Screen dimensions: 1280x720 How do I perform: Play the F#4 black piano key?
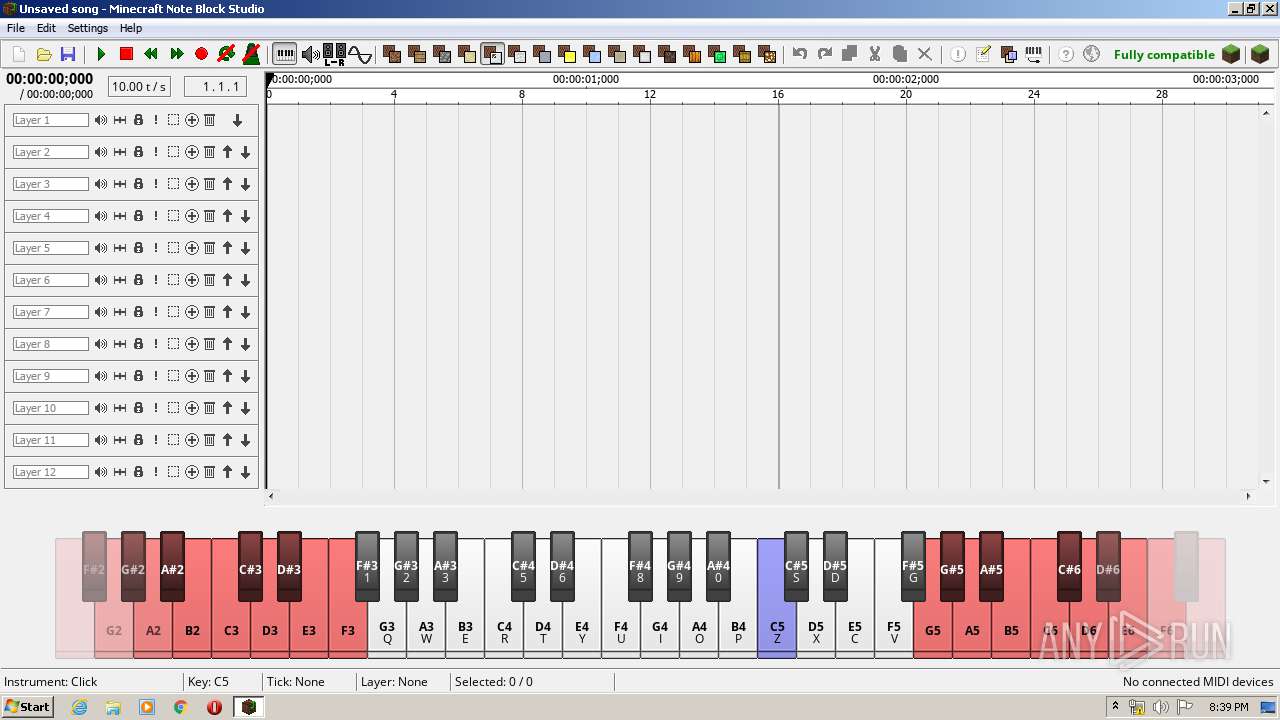pos(640,566)
